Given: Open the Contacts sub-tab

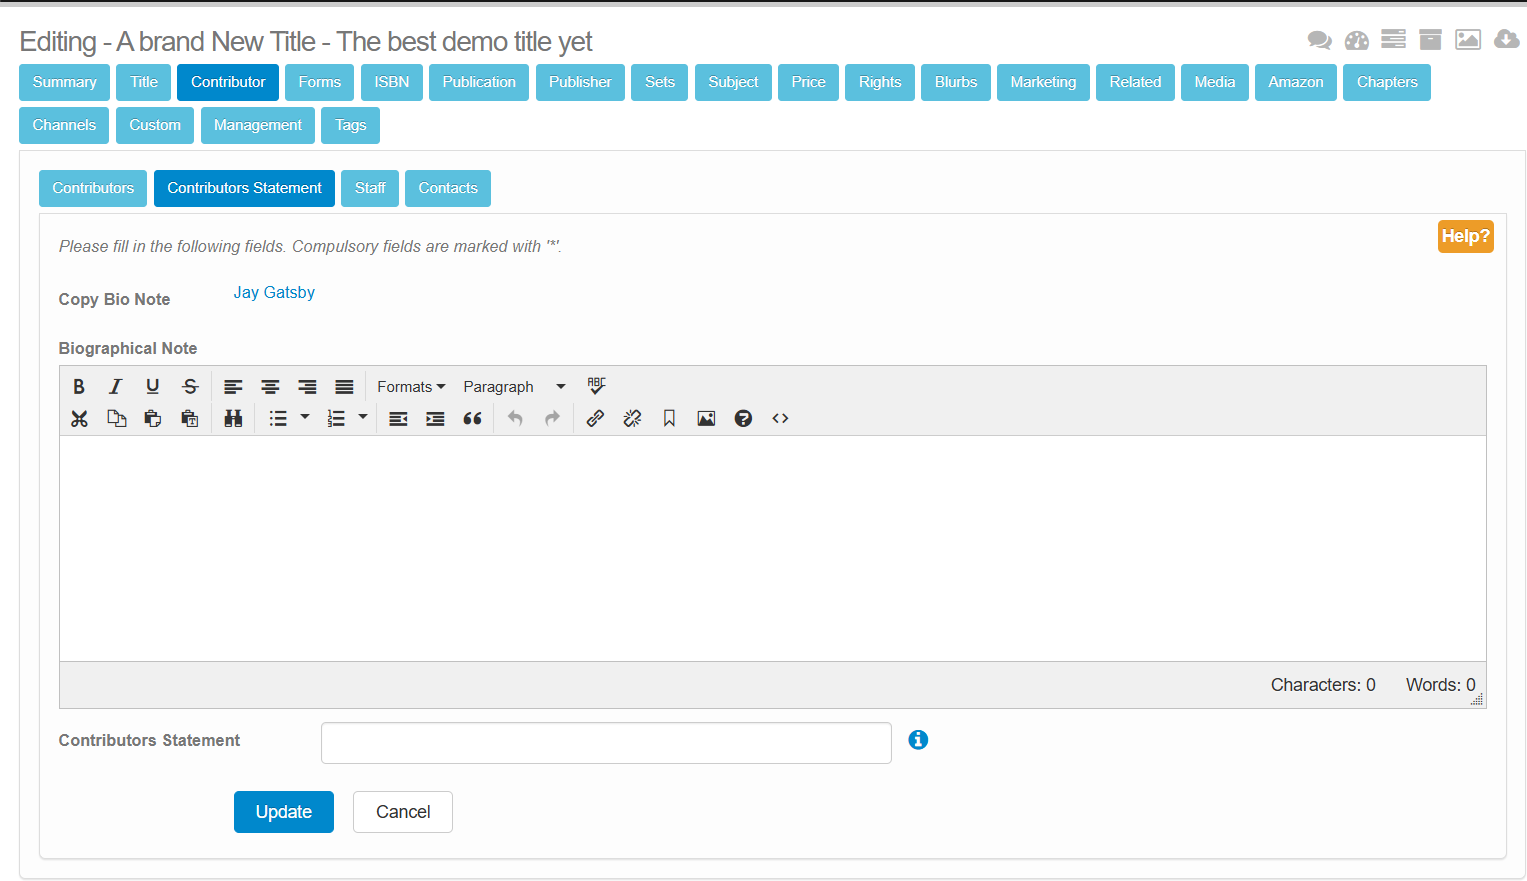Looking at the screenshot, I should (x=448, y=188).
